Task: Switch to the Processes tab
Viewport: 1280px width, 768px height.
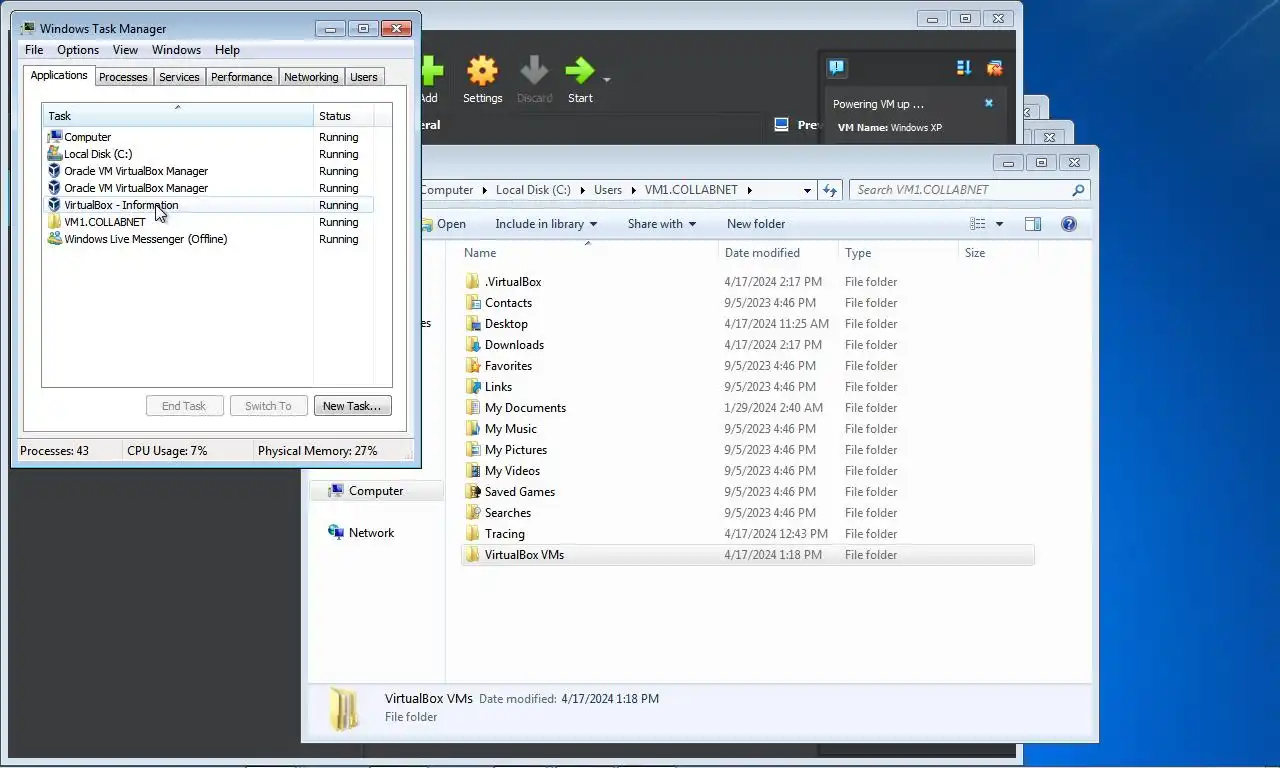Action: click(123, 77)
